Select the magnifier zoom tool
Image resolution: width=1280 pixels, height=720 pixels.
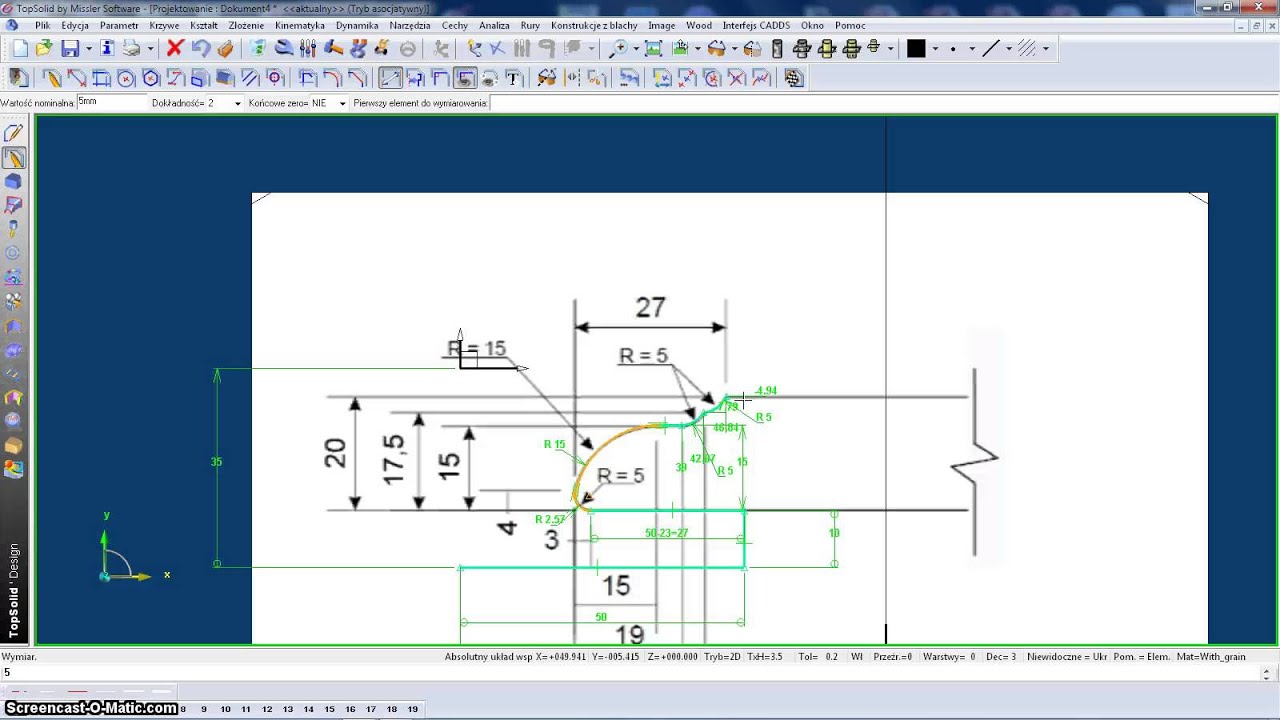coord(620,48)
